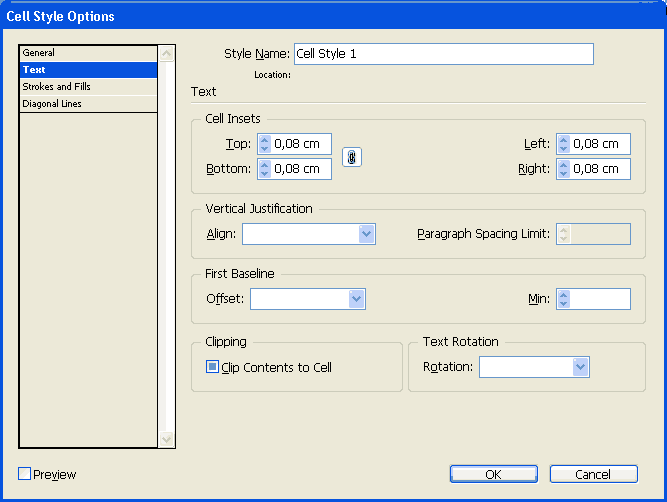Viewport: 667px width, 502px height.
Task: Toggle Clip Contents to Cell checkbox
Action: [x=212, y=367]
